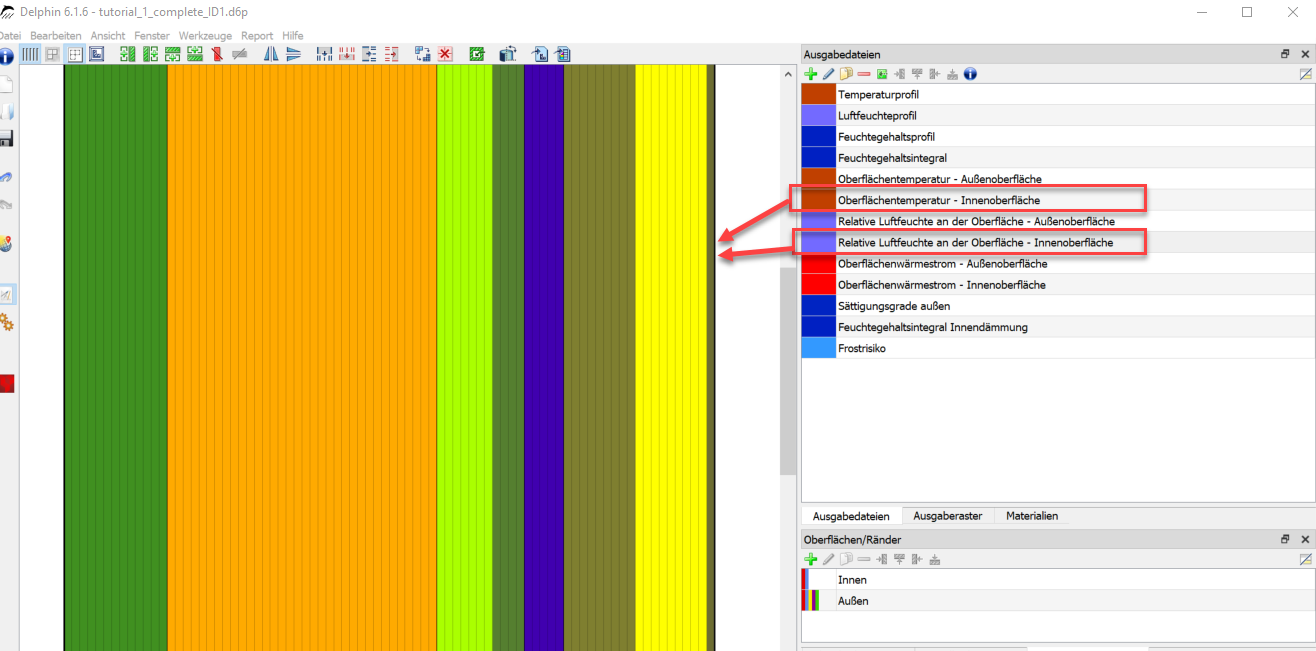Select the Innen surface entry

1058,579
